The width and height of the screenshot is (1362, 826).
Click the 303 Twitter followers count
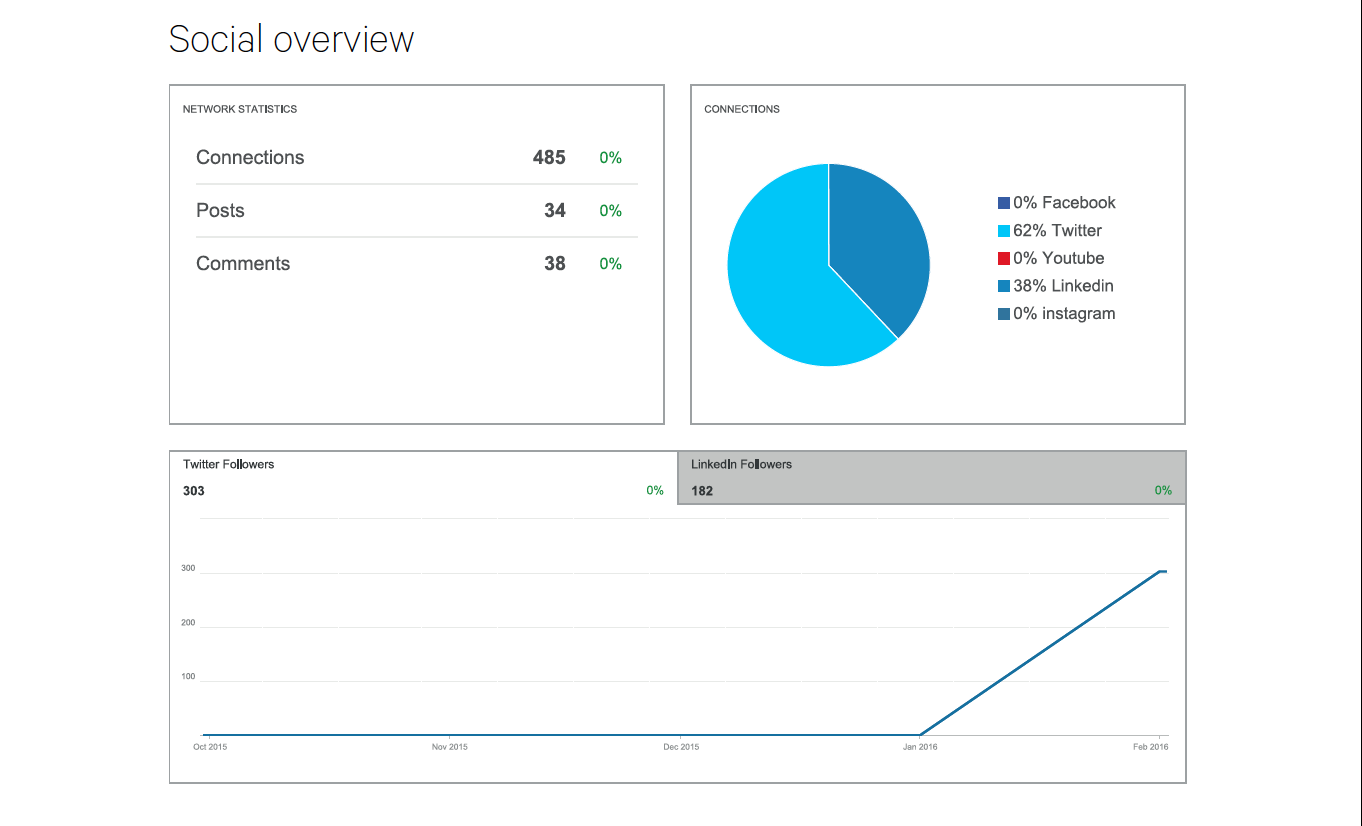[194, 491]
